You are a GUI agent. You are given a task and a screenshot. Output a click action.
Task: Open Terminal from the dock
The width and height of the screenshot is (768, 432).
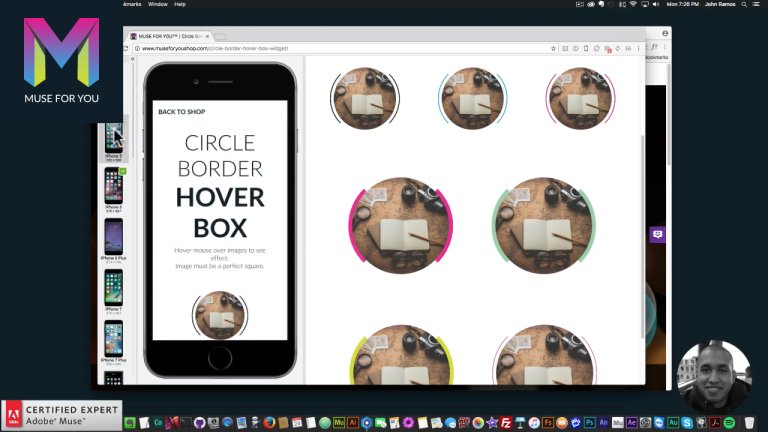[186, 422]
